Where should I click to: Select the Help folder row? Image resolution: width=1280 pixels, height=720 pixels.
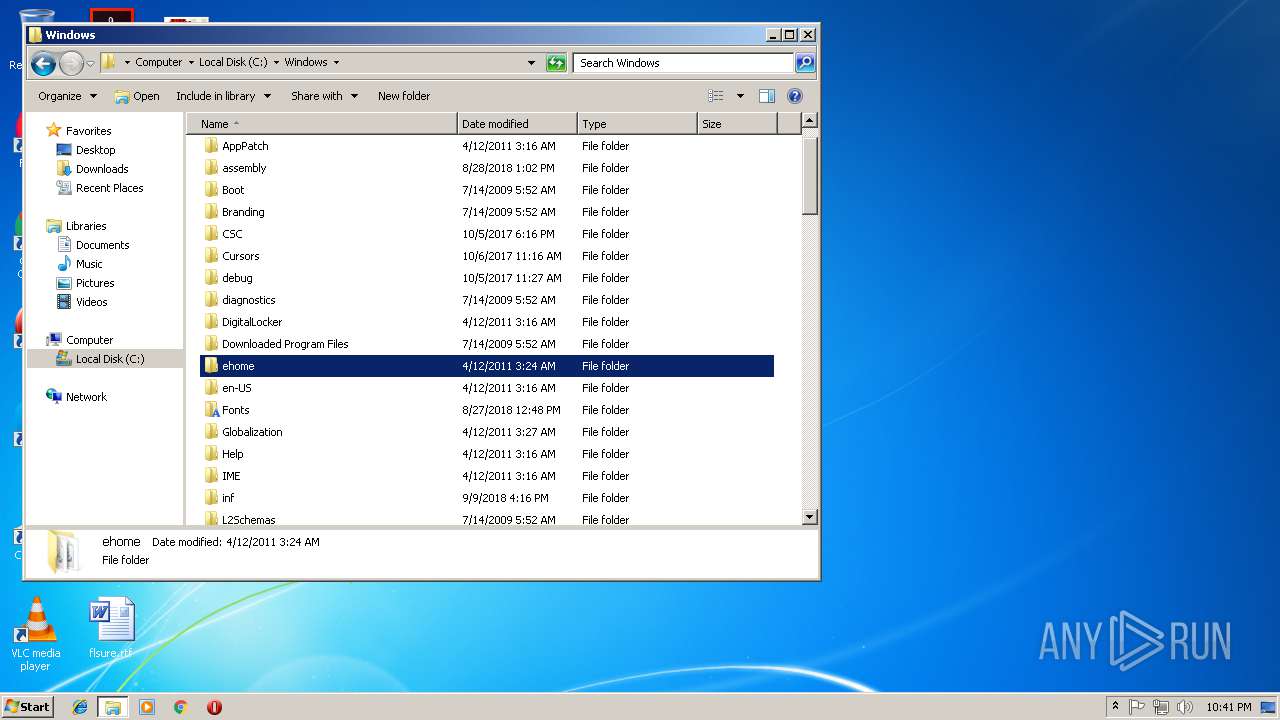pos(486,454)
